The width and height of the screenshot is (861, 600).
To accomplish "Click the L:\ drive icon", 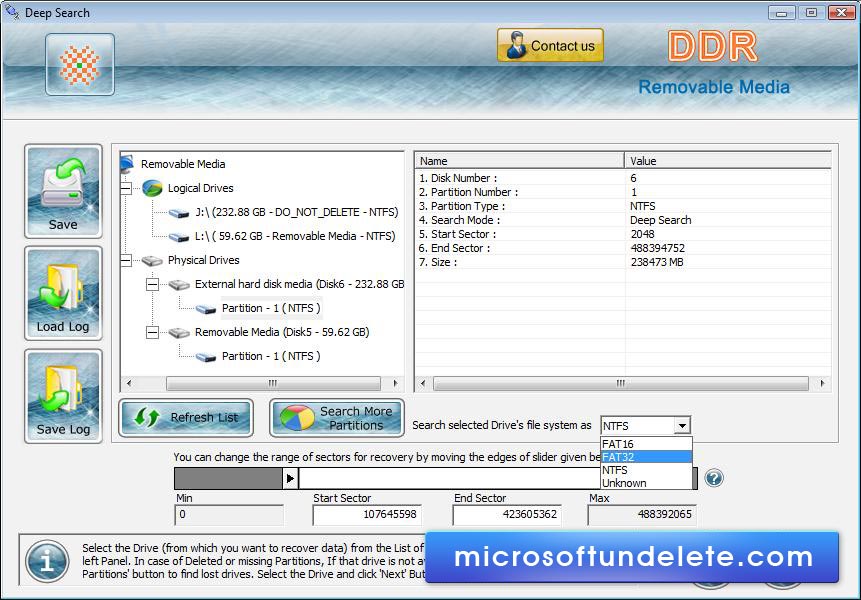I will (179, 237).
